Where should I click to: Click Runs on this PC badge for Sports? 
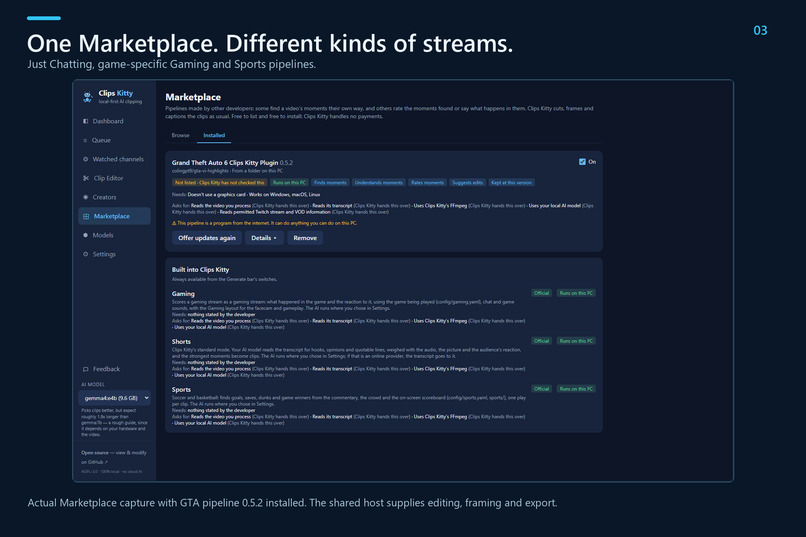[576, 389]
